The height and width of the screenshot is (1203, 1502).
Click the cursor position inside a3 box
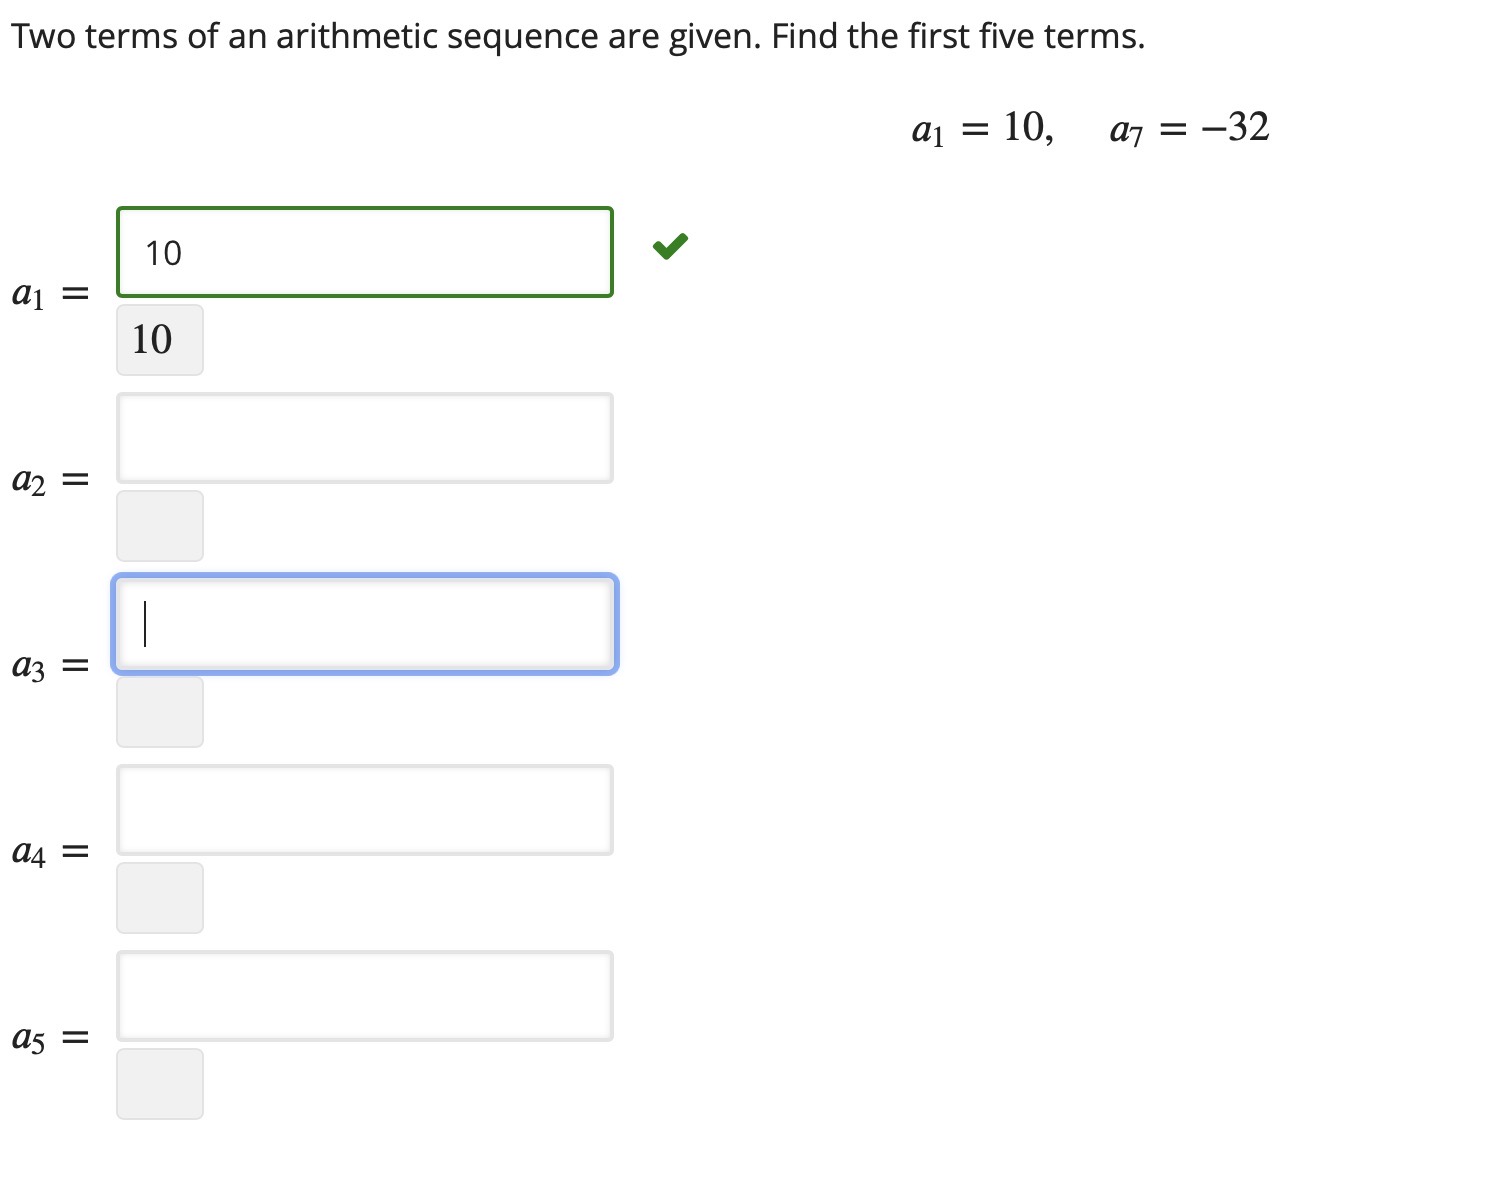[x=146, y=622]
